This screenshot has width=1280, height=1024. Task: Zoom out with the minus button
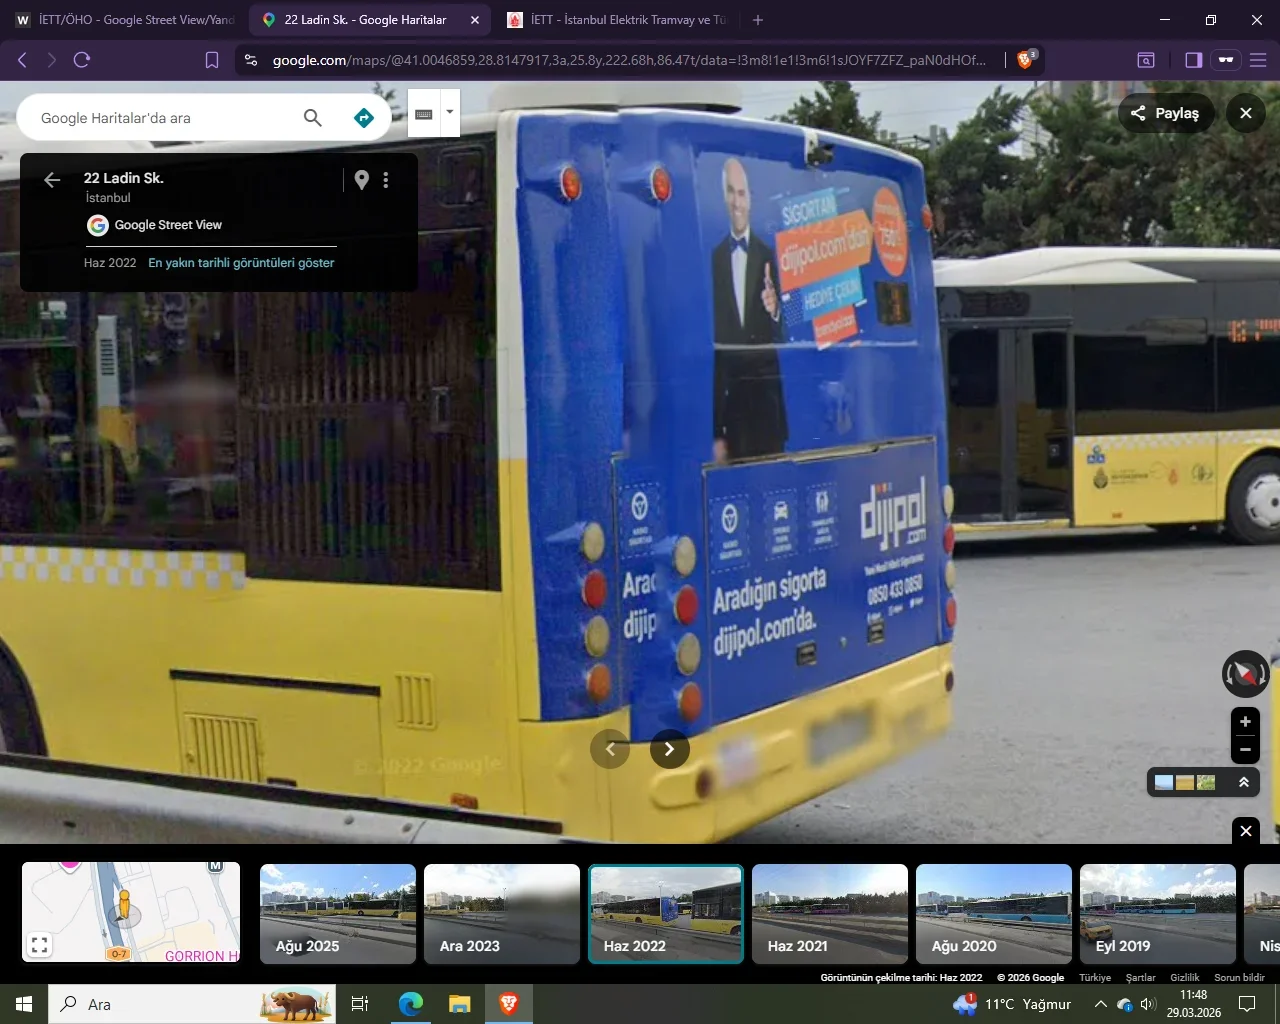(1245, 749)
